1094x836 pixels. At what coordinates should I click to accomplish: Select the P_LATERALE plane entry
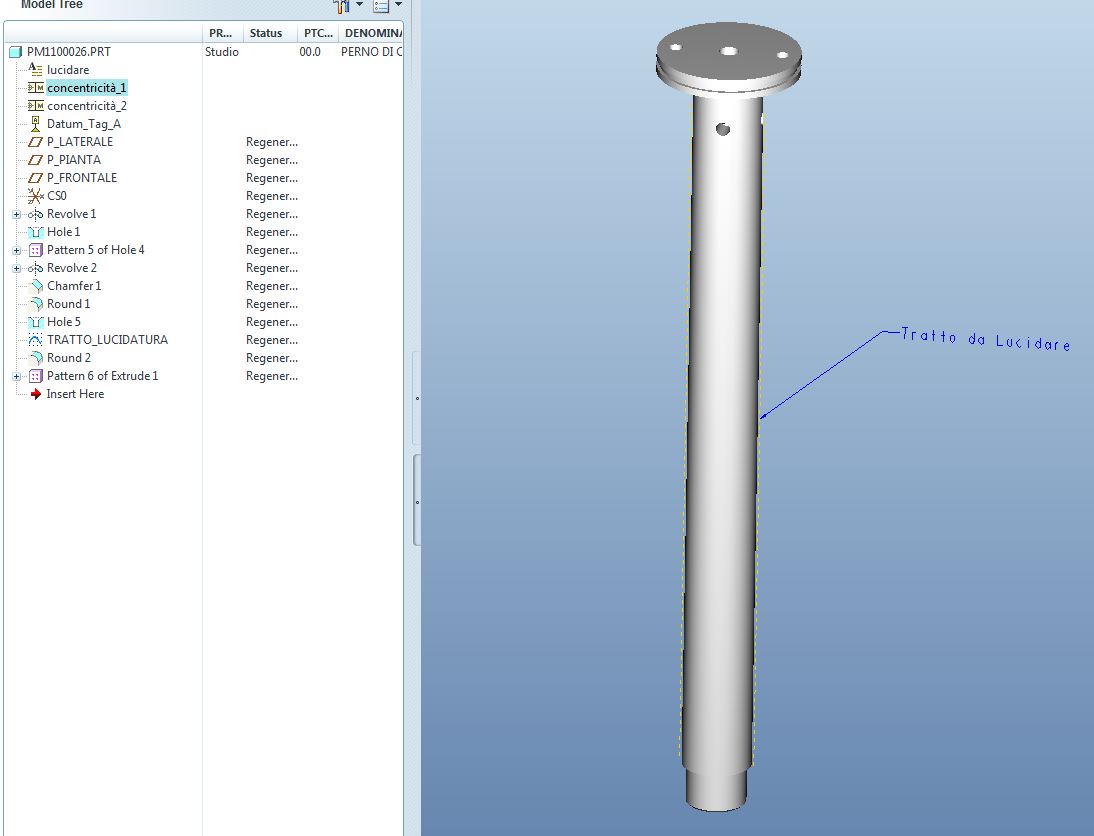80,142
